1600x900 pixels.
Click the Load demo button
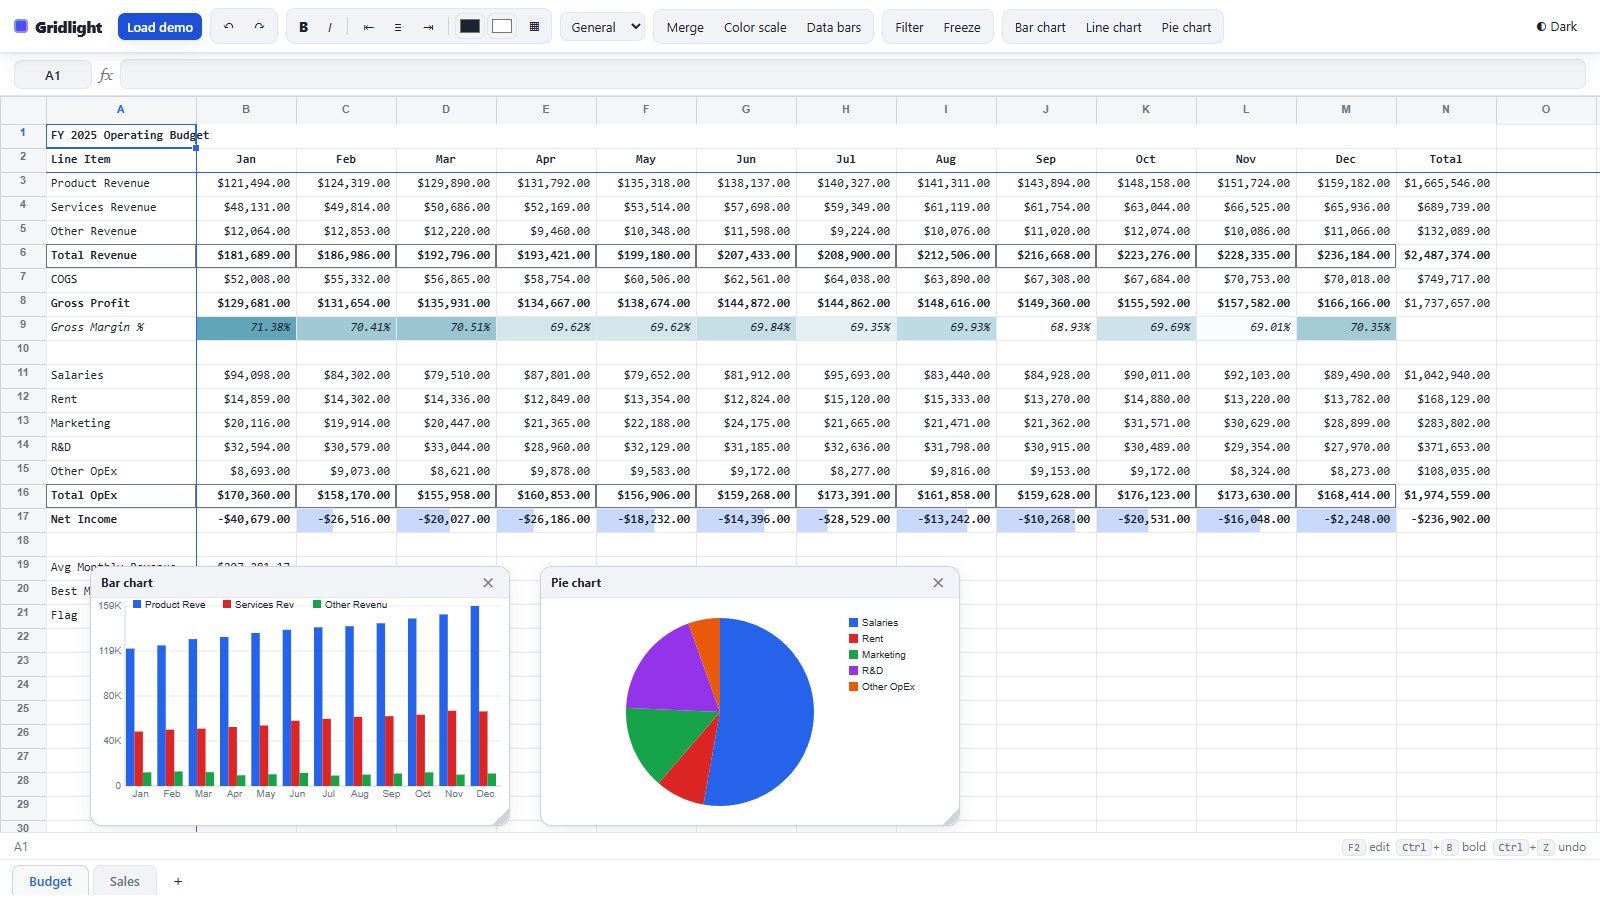[160, 27]
